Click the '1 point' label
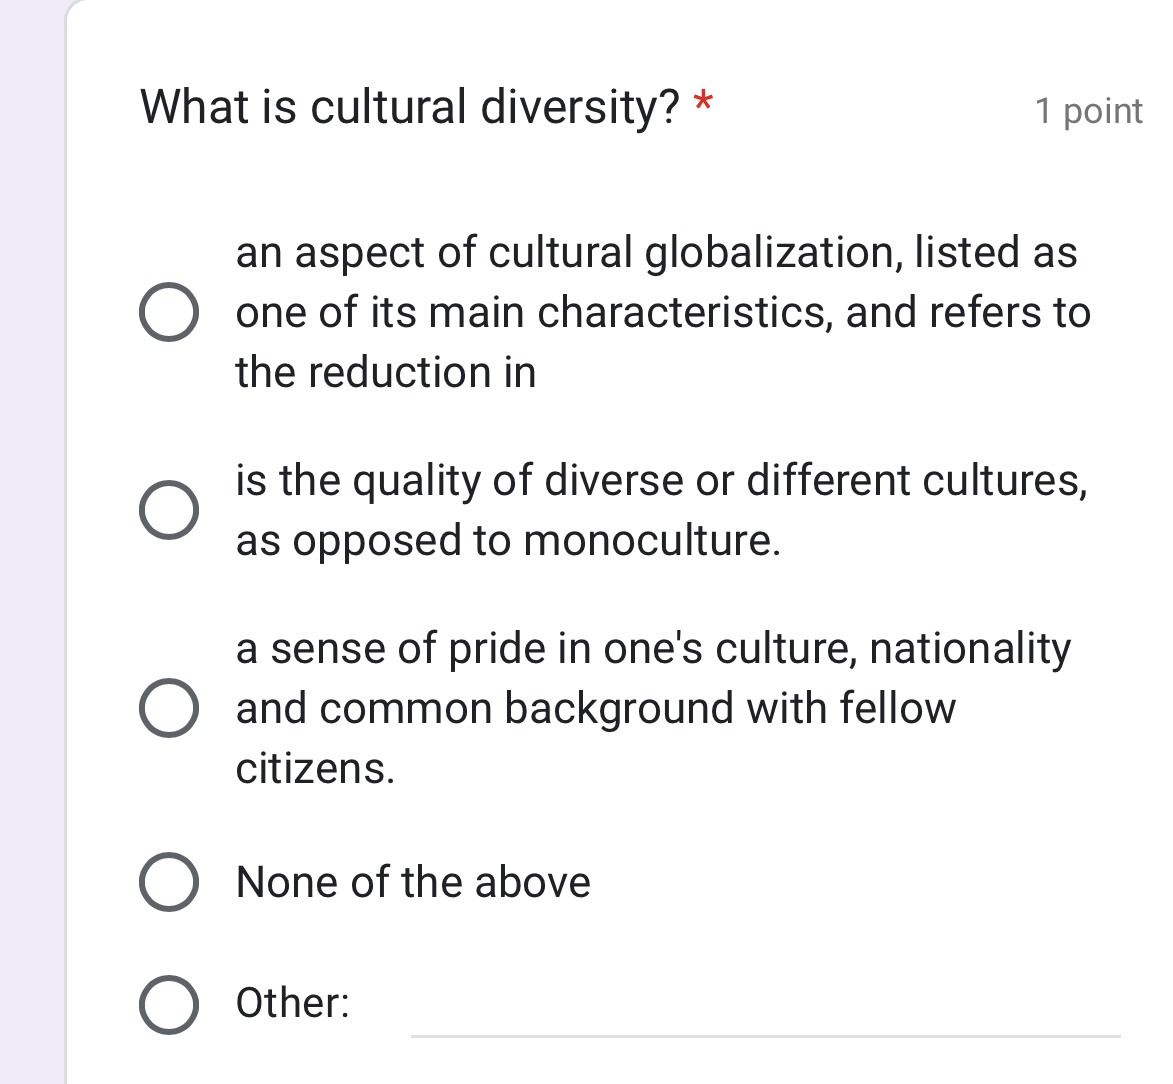Screen dimensions: 1173x1084 point(1088,111)
